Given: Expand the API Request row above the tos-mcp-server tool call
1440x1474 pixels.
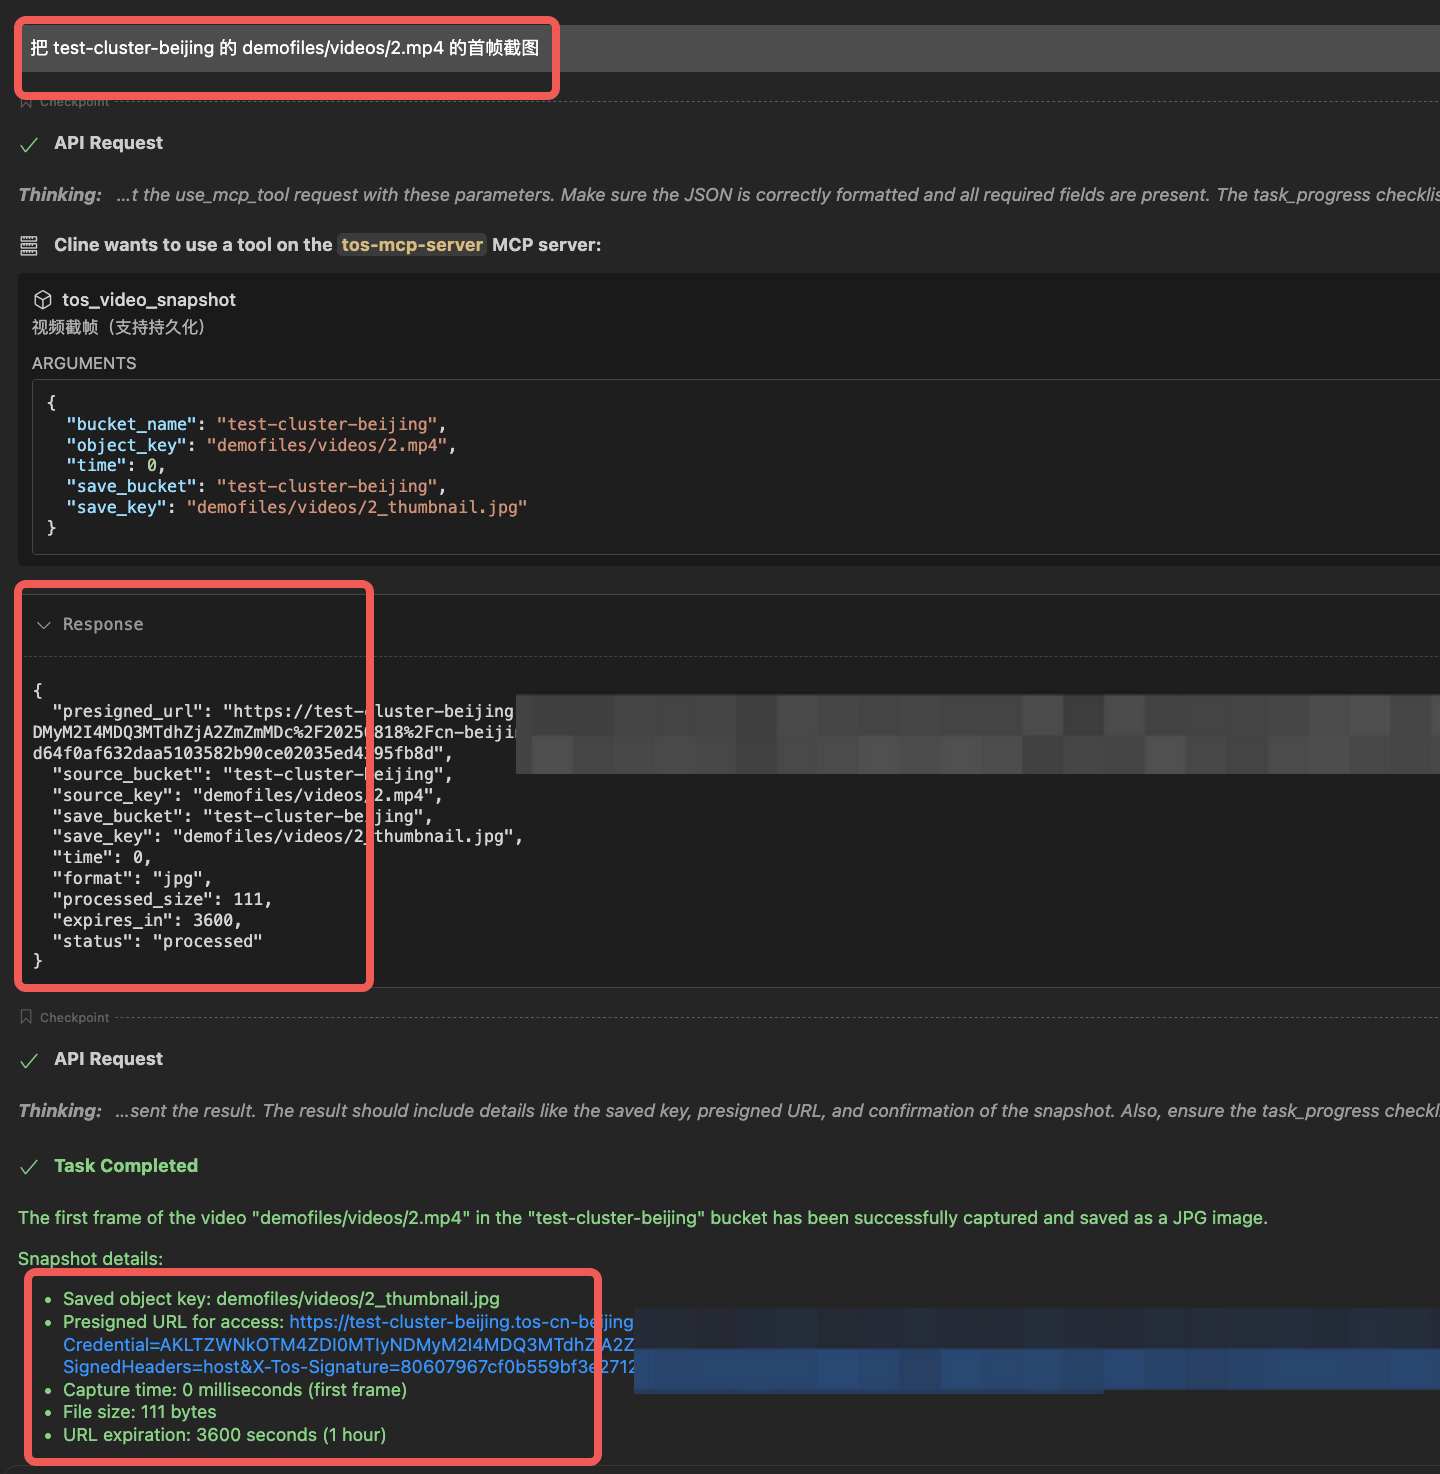Looking at the screenshot, I should tap(108, 143).
